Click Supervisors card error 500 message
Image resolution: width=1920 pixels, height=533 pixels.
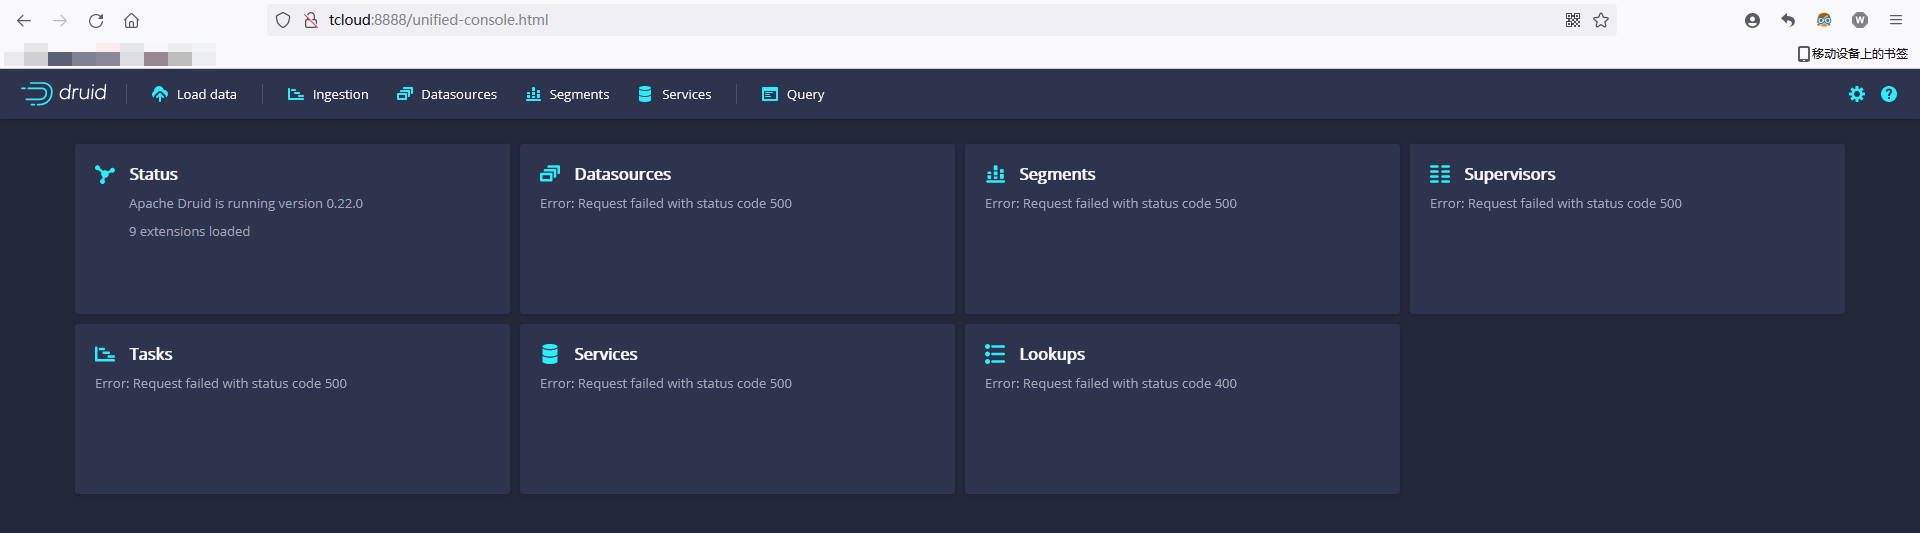[1556, 203]
